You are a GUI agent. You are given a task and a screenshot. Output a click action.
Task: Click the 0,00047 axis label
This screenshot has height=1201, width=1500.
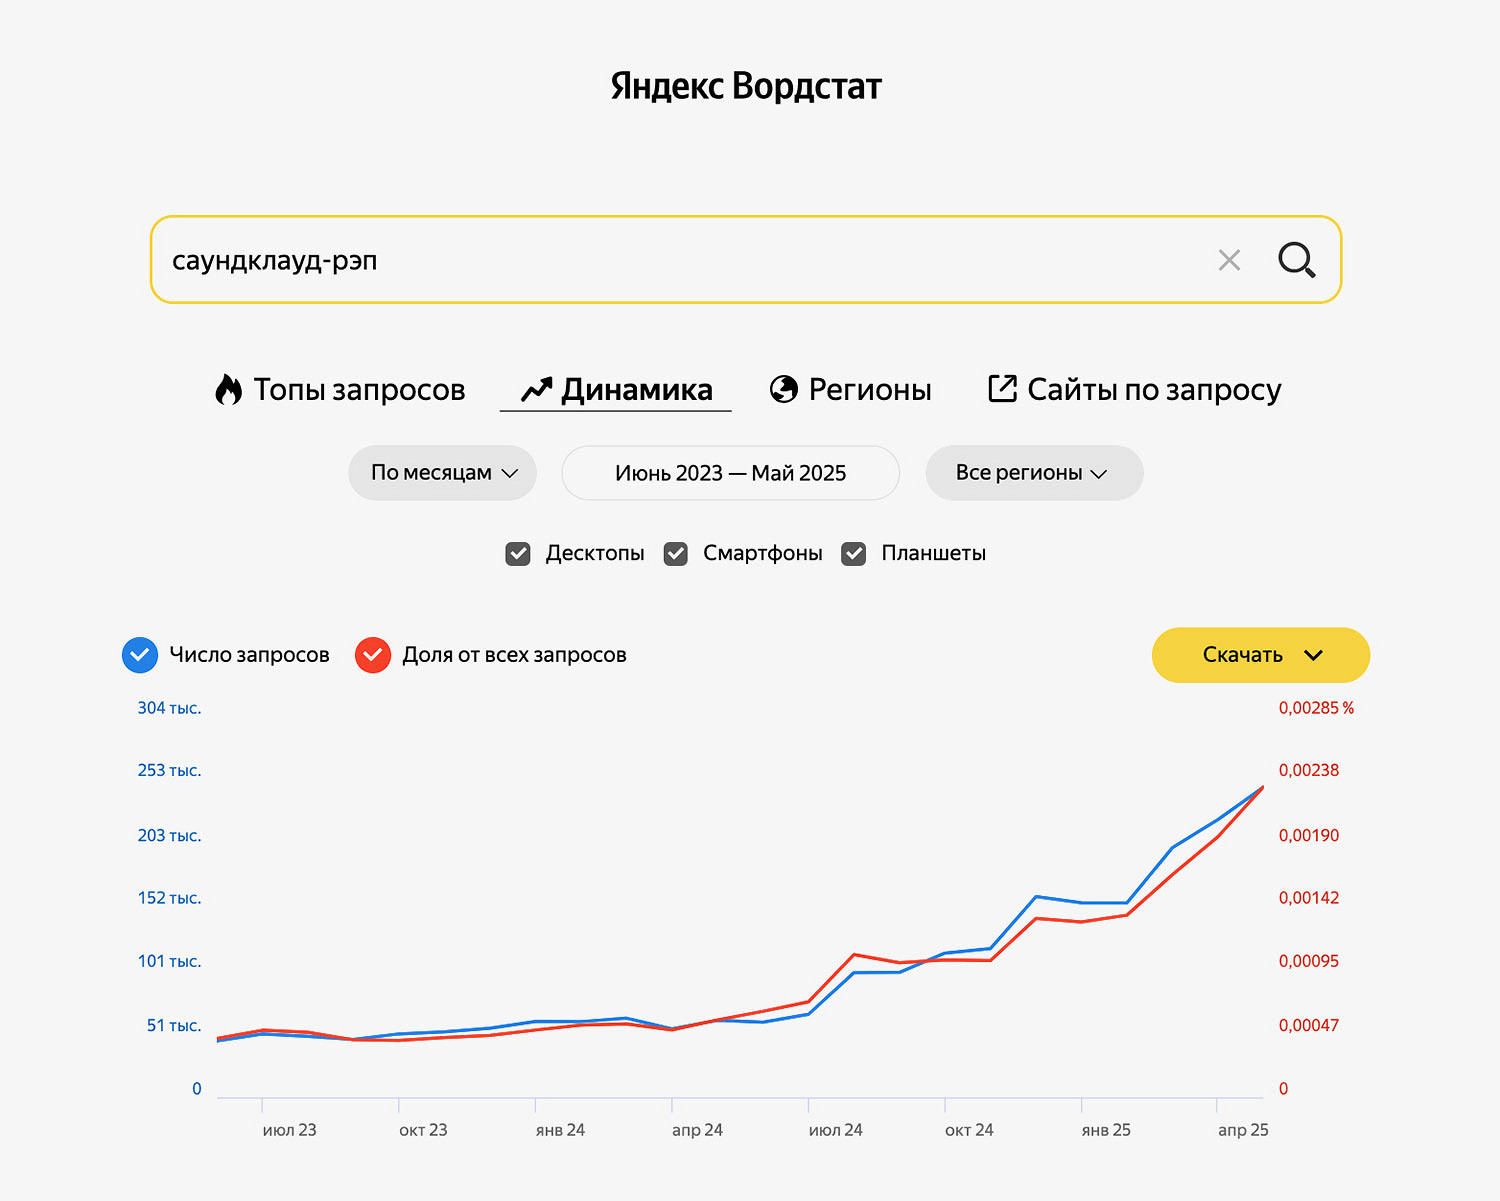[x=1309, y=1026]
